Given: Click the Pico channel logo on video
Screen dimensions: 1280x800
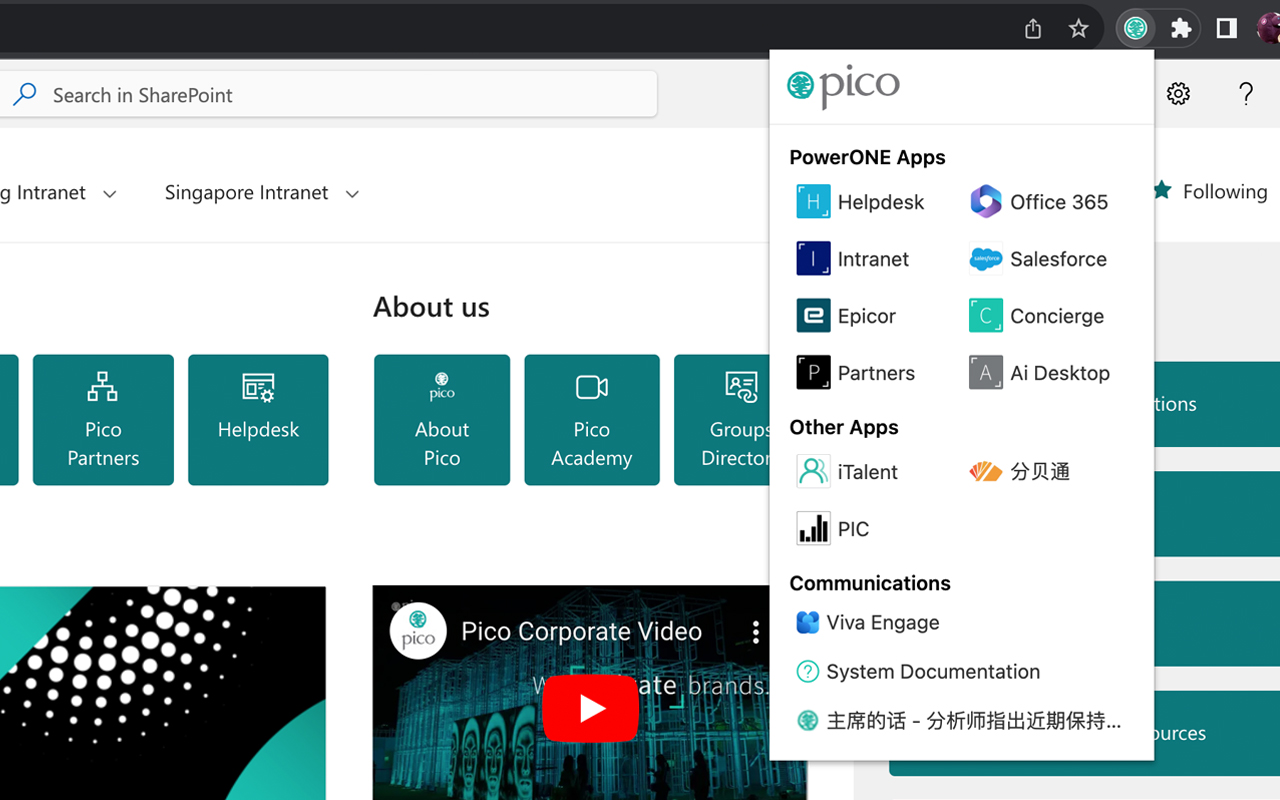Looking at the screenshot, I should 418,631.
